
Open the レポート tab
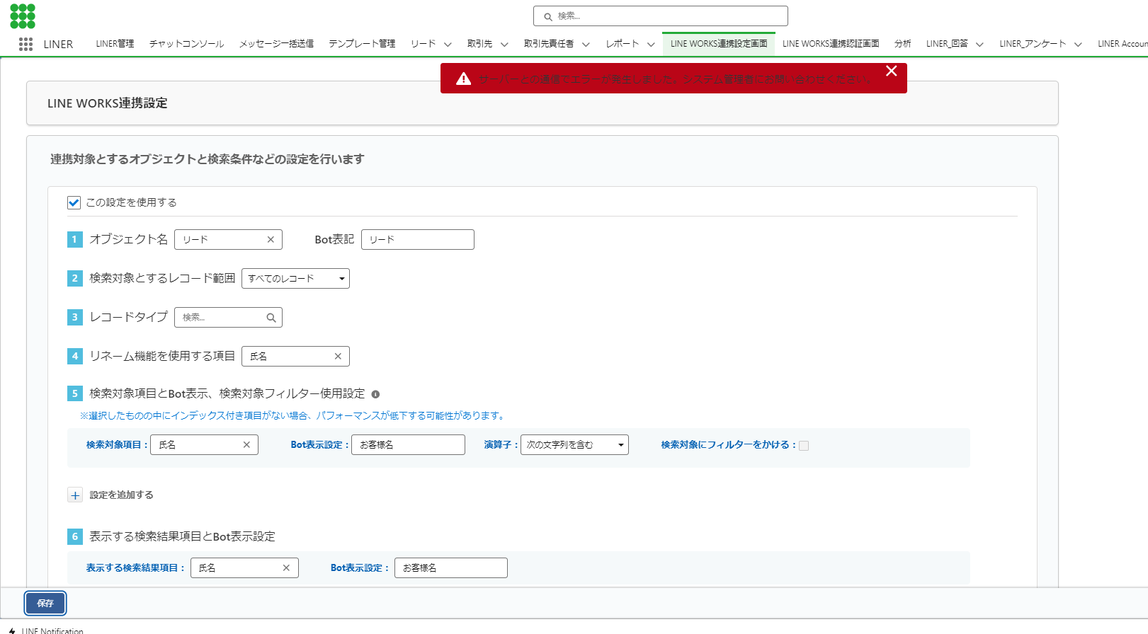[x=622, y=44]
